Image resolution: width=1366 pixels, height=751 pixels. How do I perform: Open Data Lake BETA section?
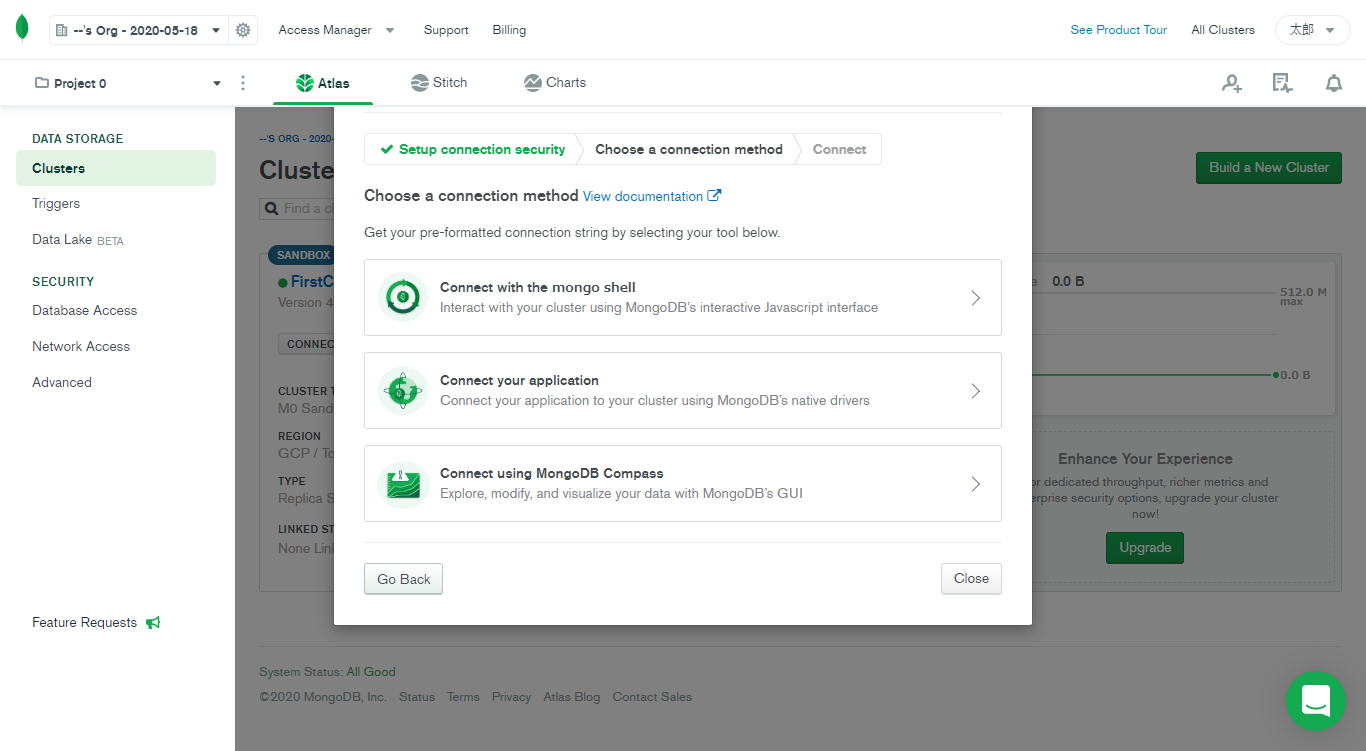(78, 240)
